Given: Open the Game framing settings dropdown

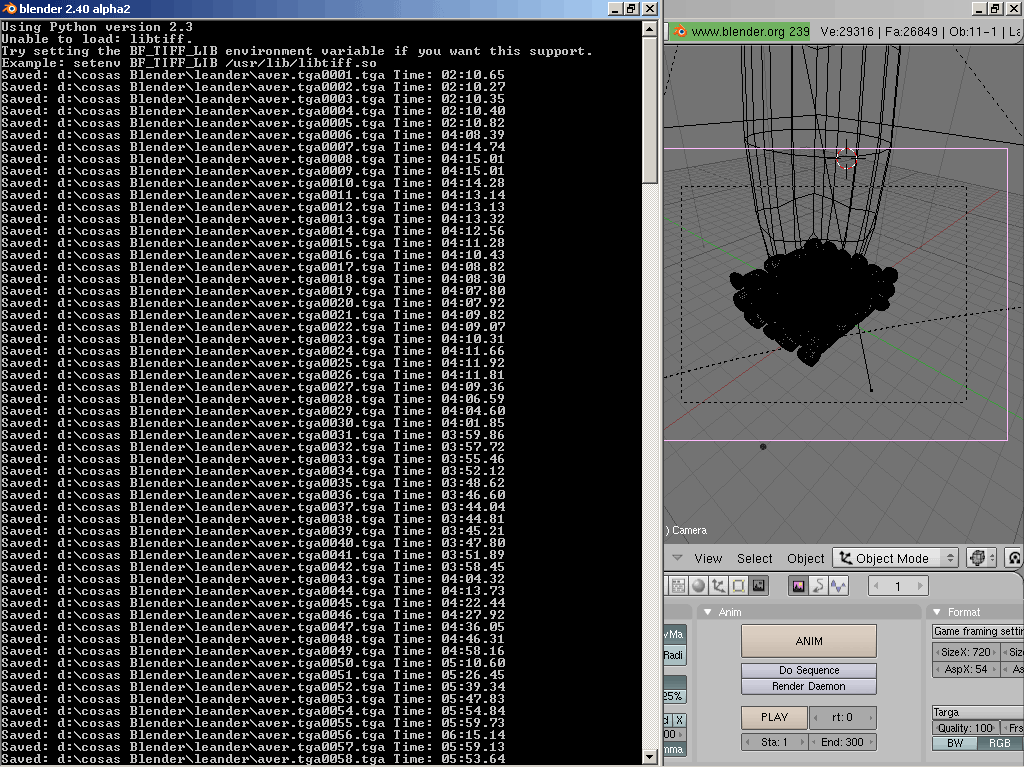Looking at the screenshot, I should tap(978, 632).
